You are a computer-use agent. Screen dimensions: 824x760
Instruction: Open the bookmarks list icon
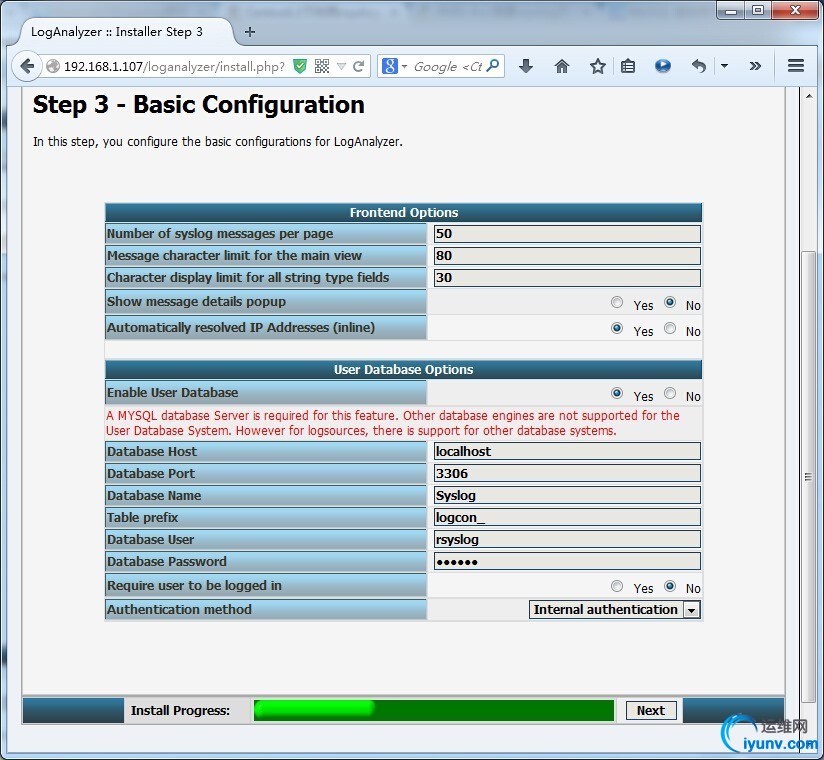[x=628, y=66]
